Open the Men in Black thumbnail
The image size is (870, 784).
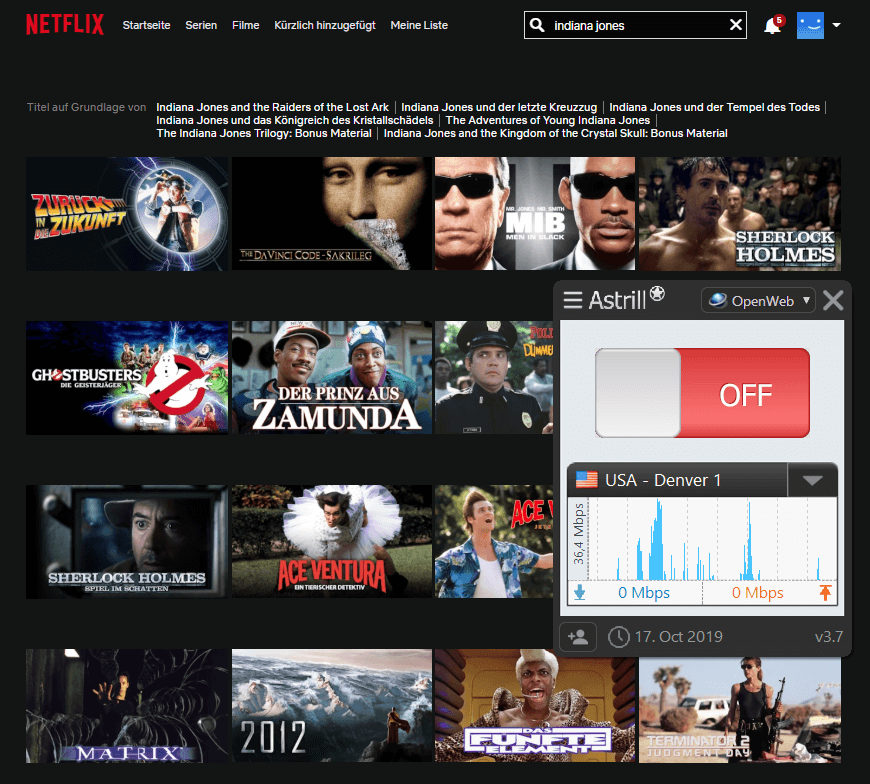535,214
